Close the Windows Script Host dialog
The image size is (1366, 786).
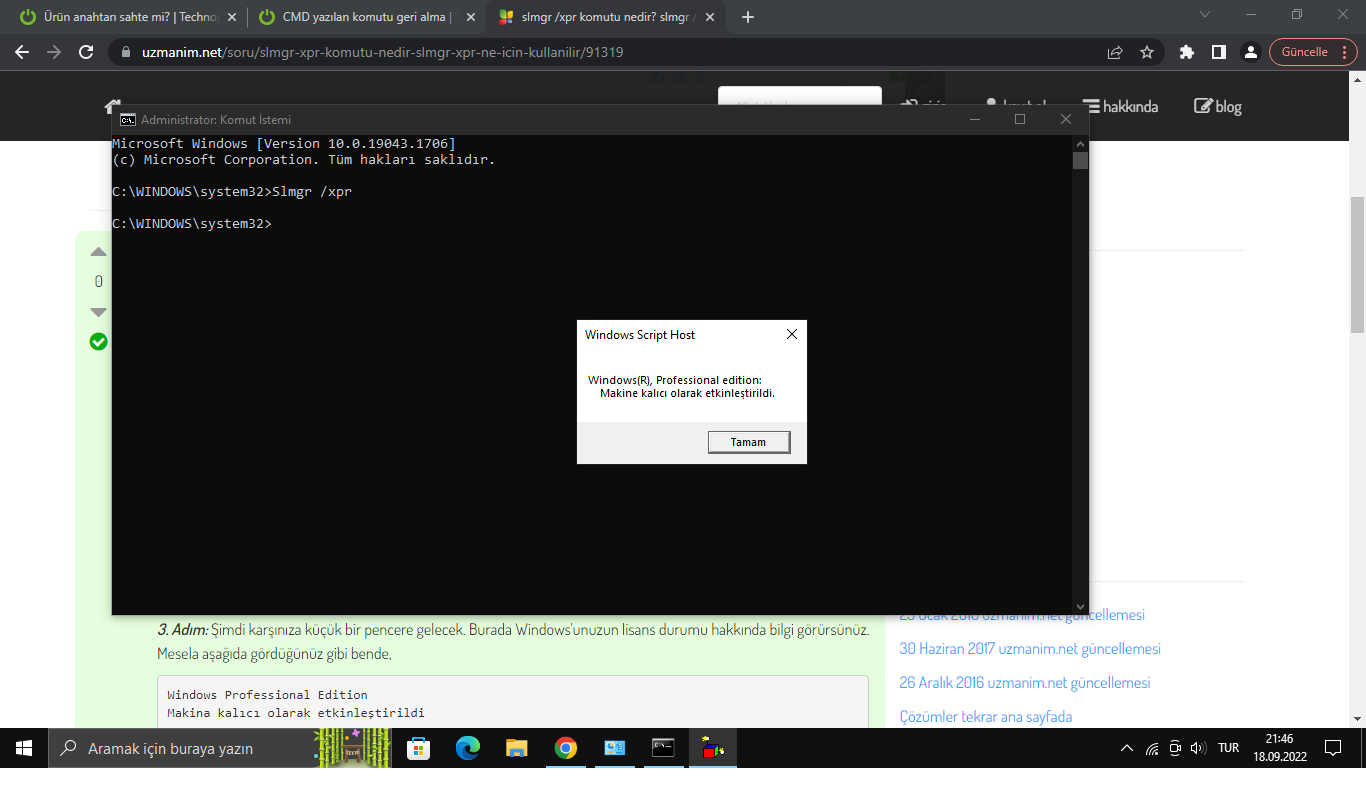tap(792, 334)
